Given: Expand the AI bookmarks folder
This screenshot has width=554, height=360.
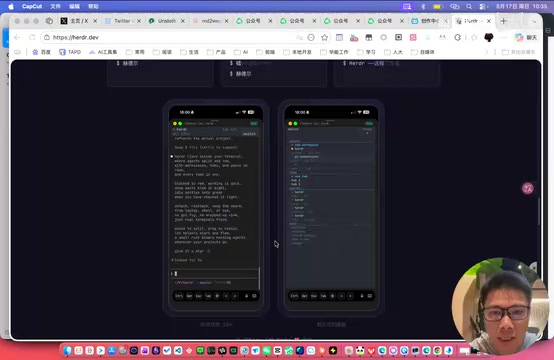Looking at the screenshot, I should click(241, 52).
